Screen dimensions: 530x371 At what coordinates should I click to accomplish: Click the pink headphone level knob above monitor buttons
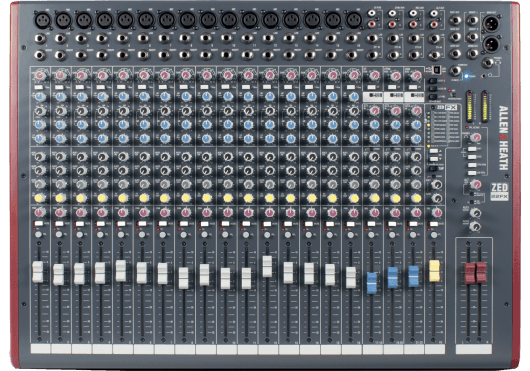476,137
